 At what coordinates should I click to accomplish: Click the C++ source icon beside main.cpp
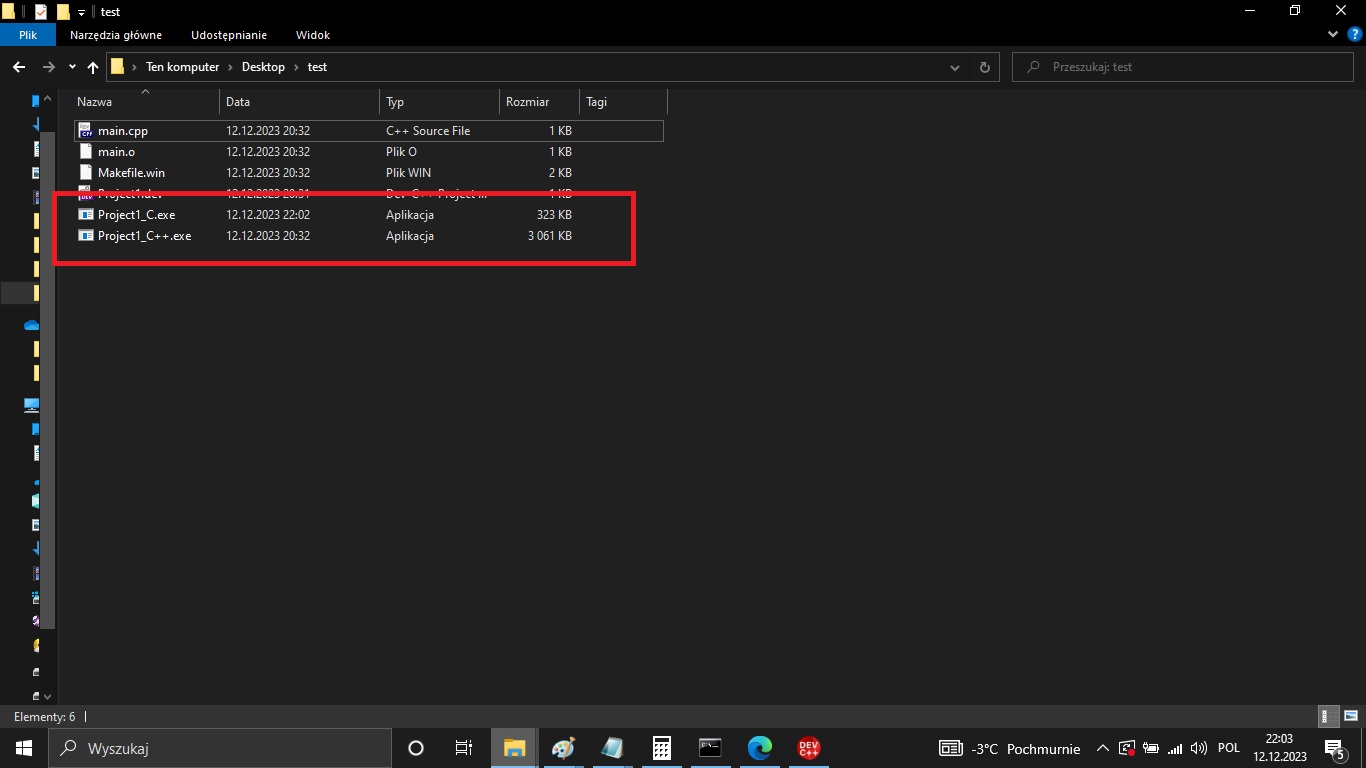coord(86,131)
